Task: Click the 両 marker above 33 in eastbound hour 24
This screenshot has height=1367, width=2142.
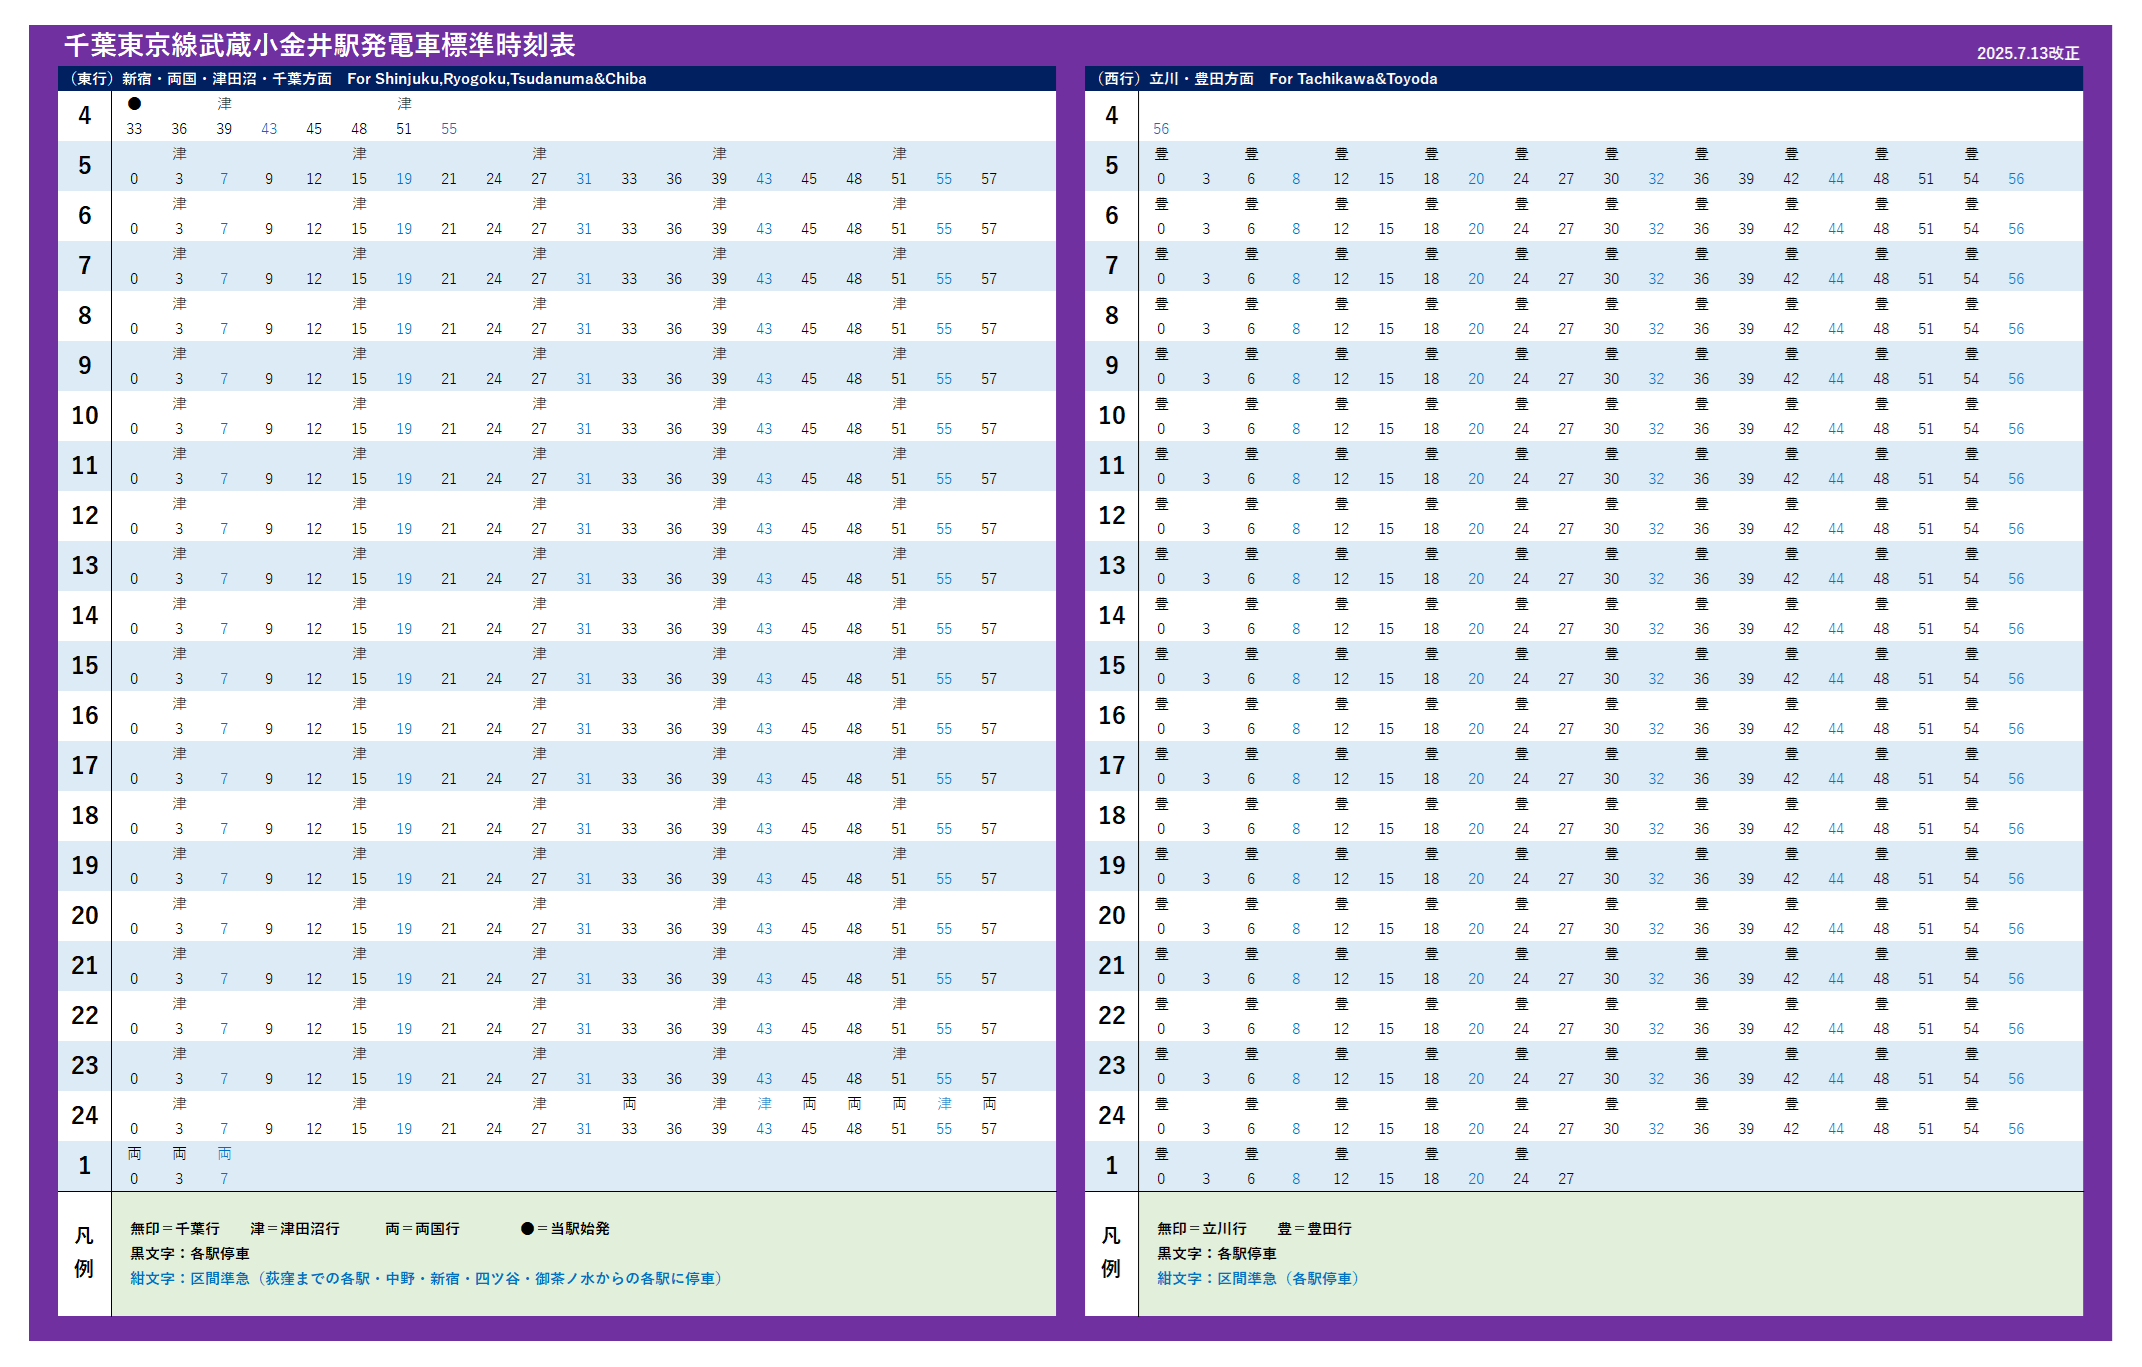Action: [629, 1104]
